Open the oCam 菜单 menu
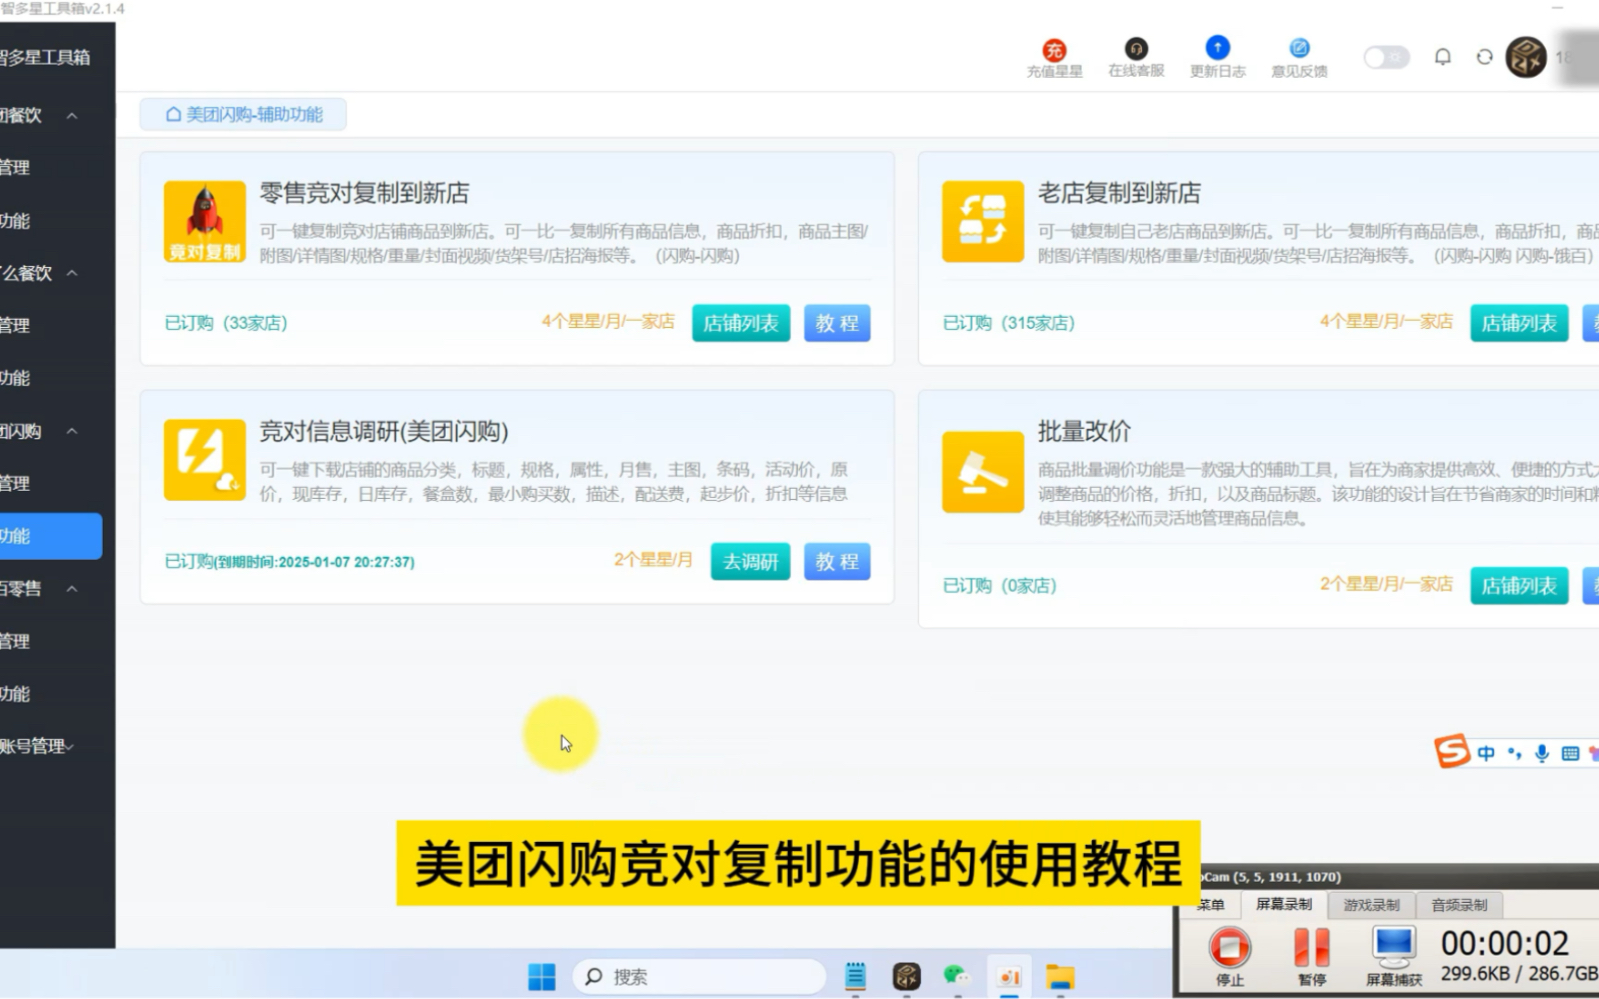The height and width of the screenshot is (999, 1599). tap(1211, 904)
